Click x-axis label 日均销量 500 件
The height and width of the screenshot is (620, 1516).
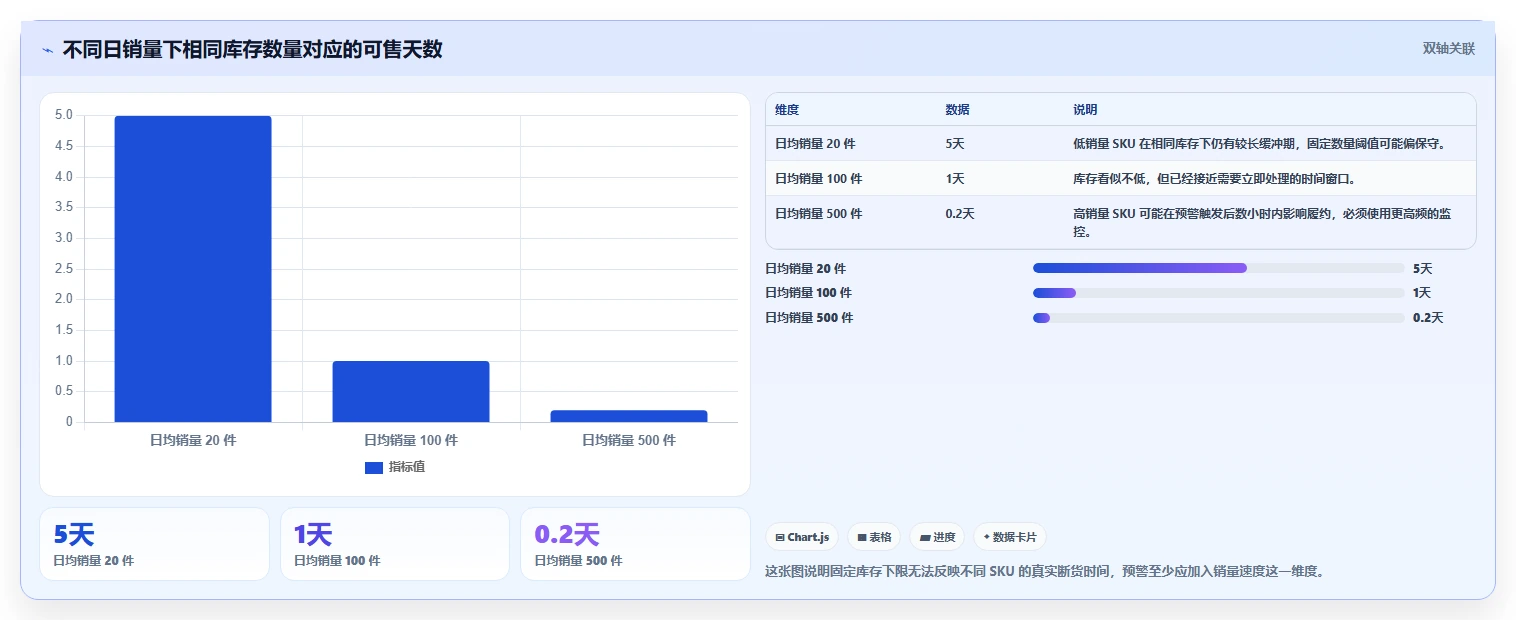(x=629, y=440)
